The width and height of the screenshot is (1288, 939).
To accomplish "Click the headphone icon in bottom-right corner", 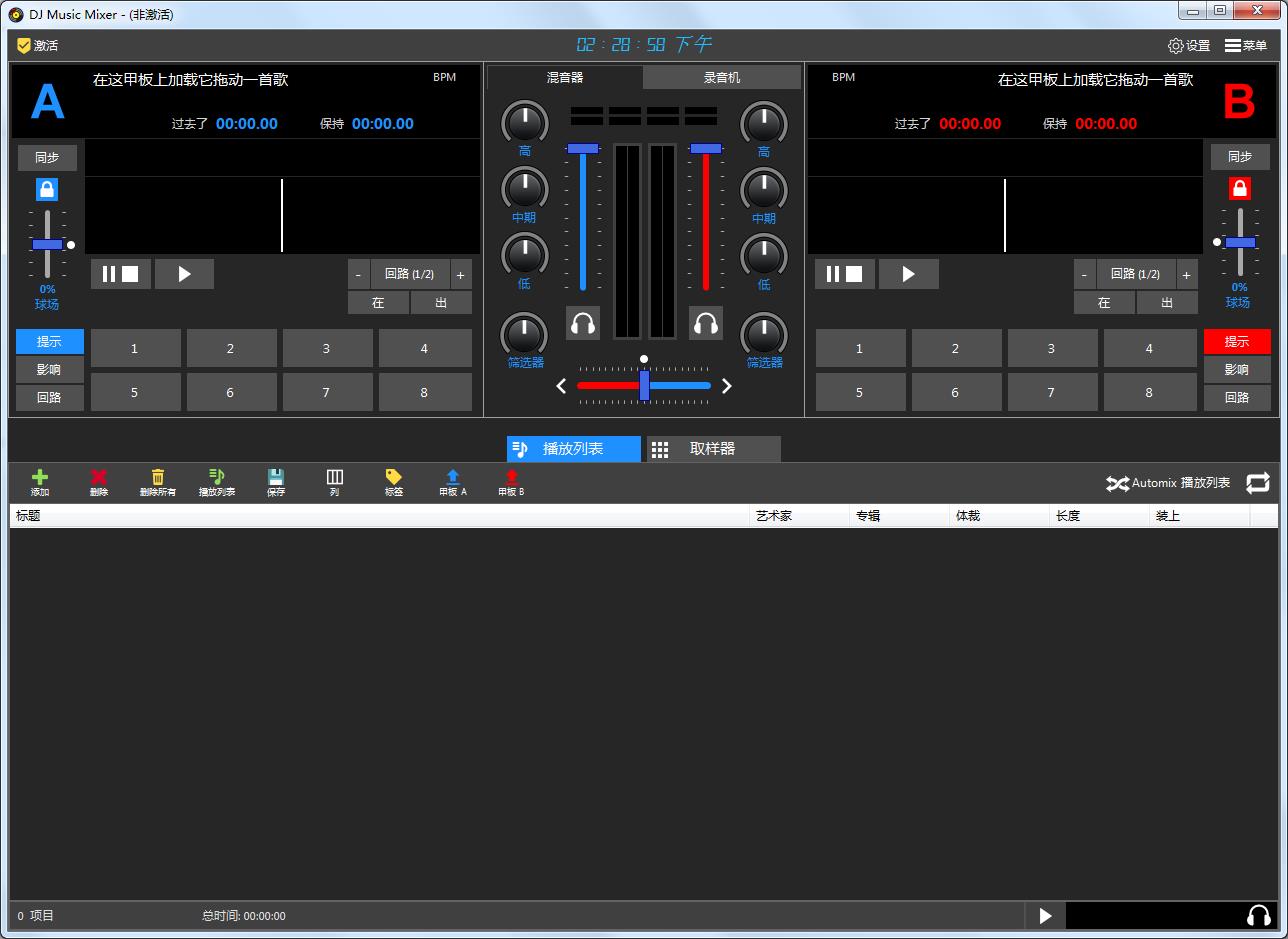I will tap(1260, 915).
